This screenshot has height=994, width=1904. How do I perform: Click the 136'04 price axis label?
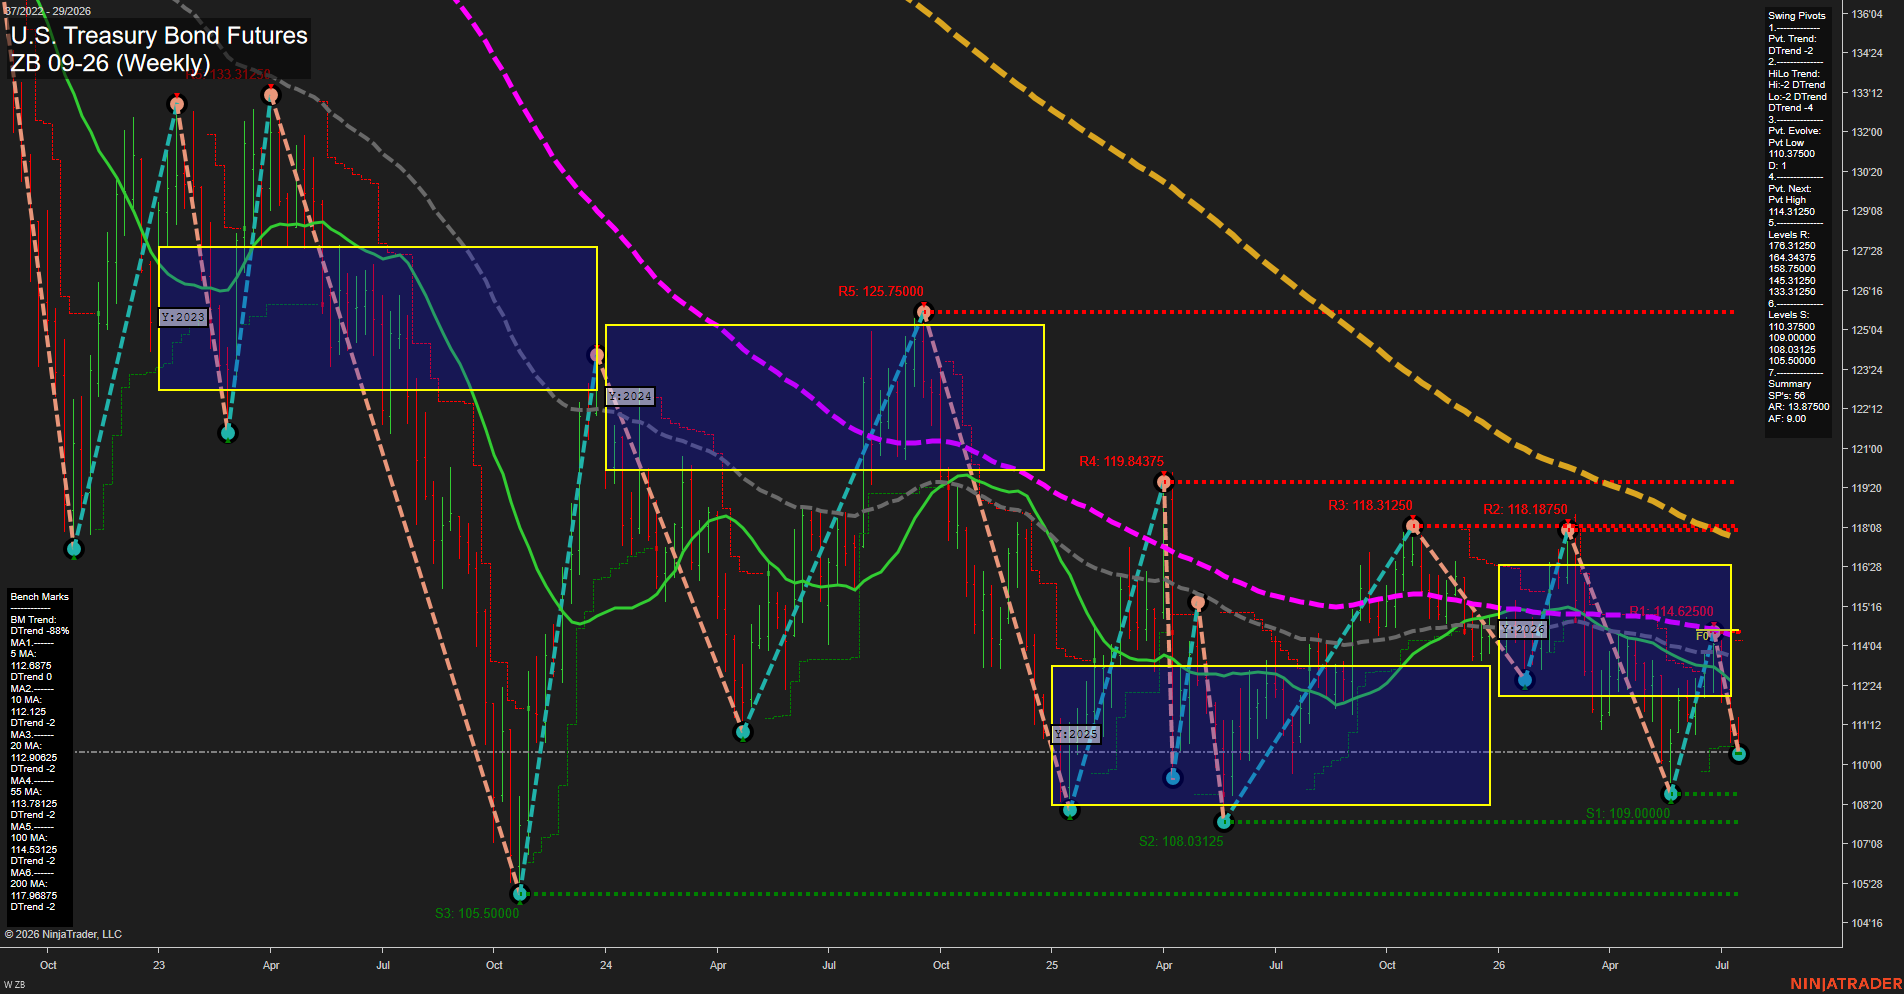(x=1867, y=14)
